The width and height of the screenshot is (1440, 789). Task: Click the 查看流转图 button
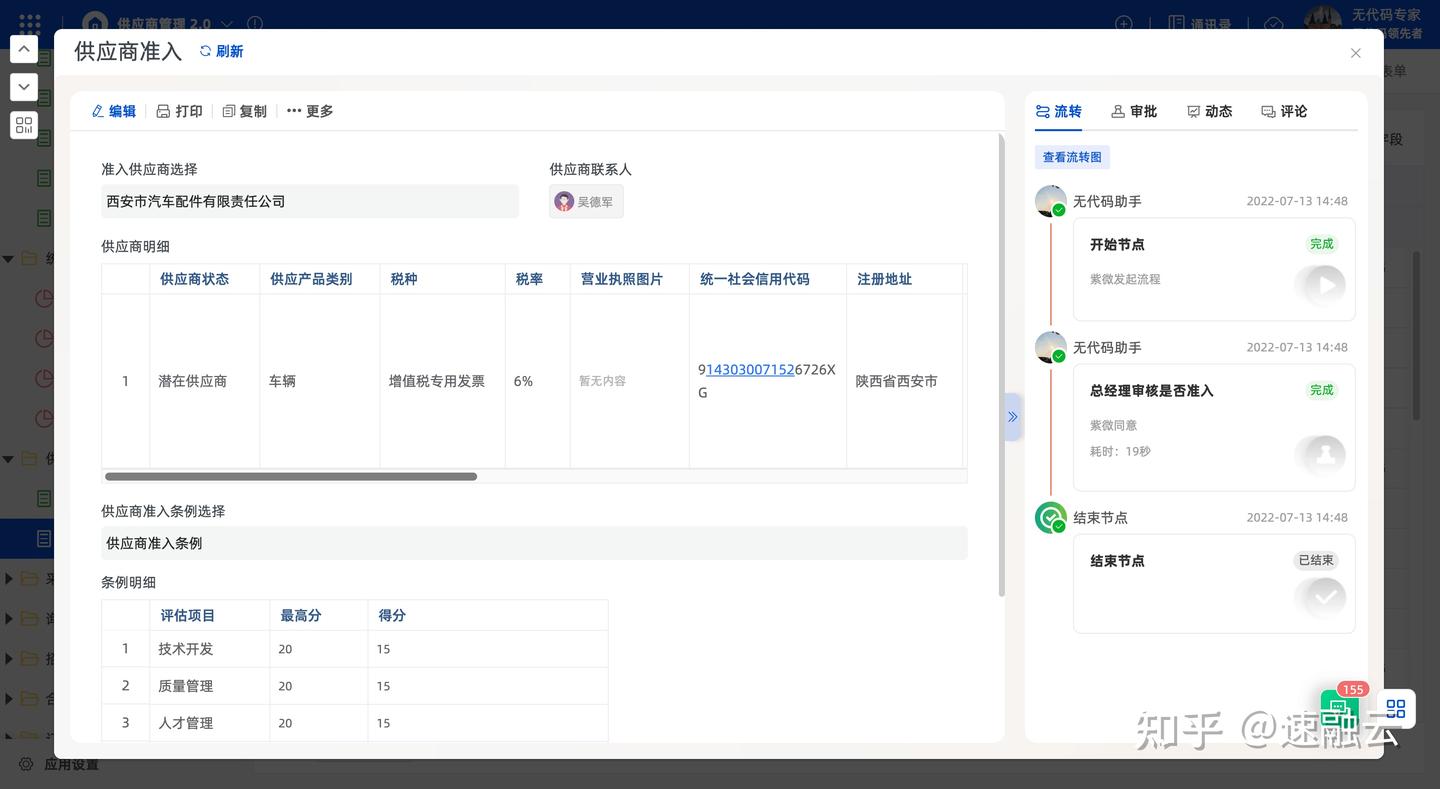(1072, 157)
